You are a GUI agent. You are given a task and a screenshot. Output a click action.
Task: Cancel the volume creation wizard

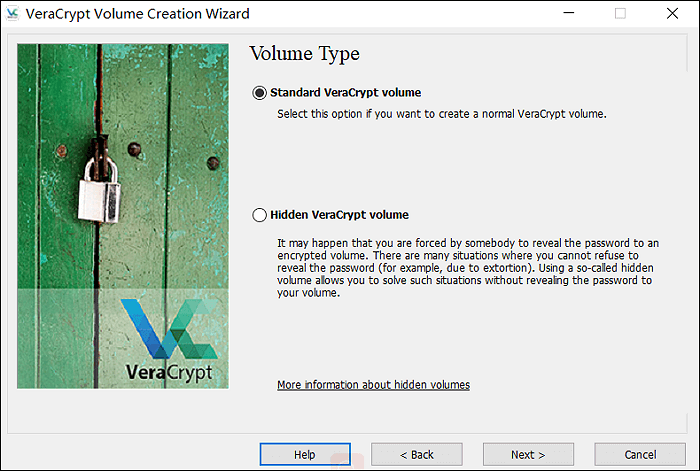click(x=640, y=454)
